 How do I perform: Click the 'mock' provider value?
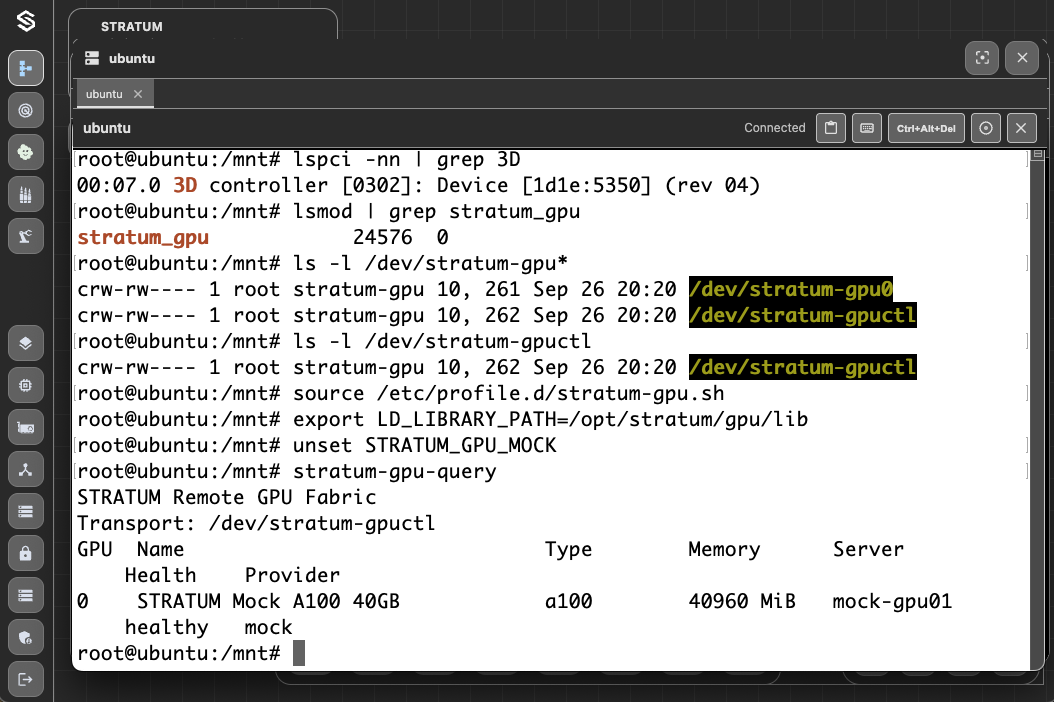pyautogui.click(x=269, y=628)
